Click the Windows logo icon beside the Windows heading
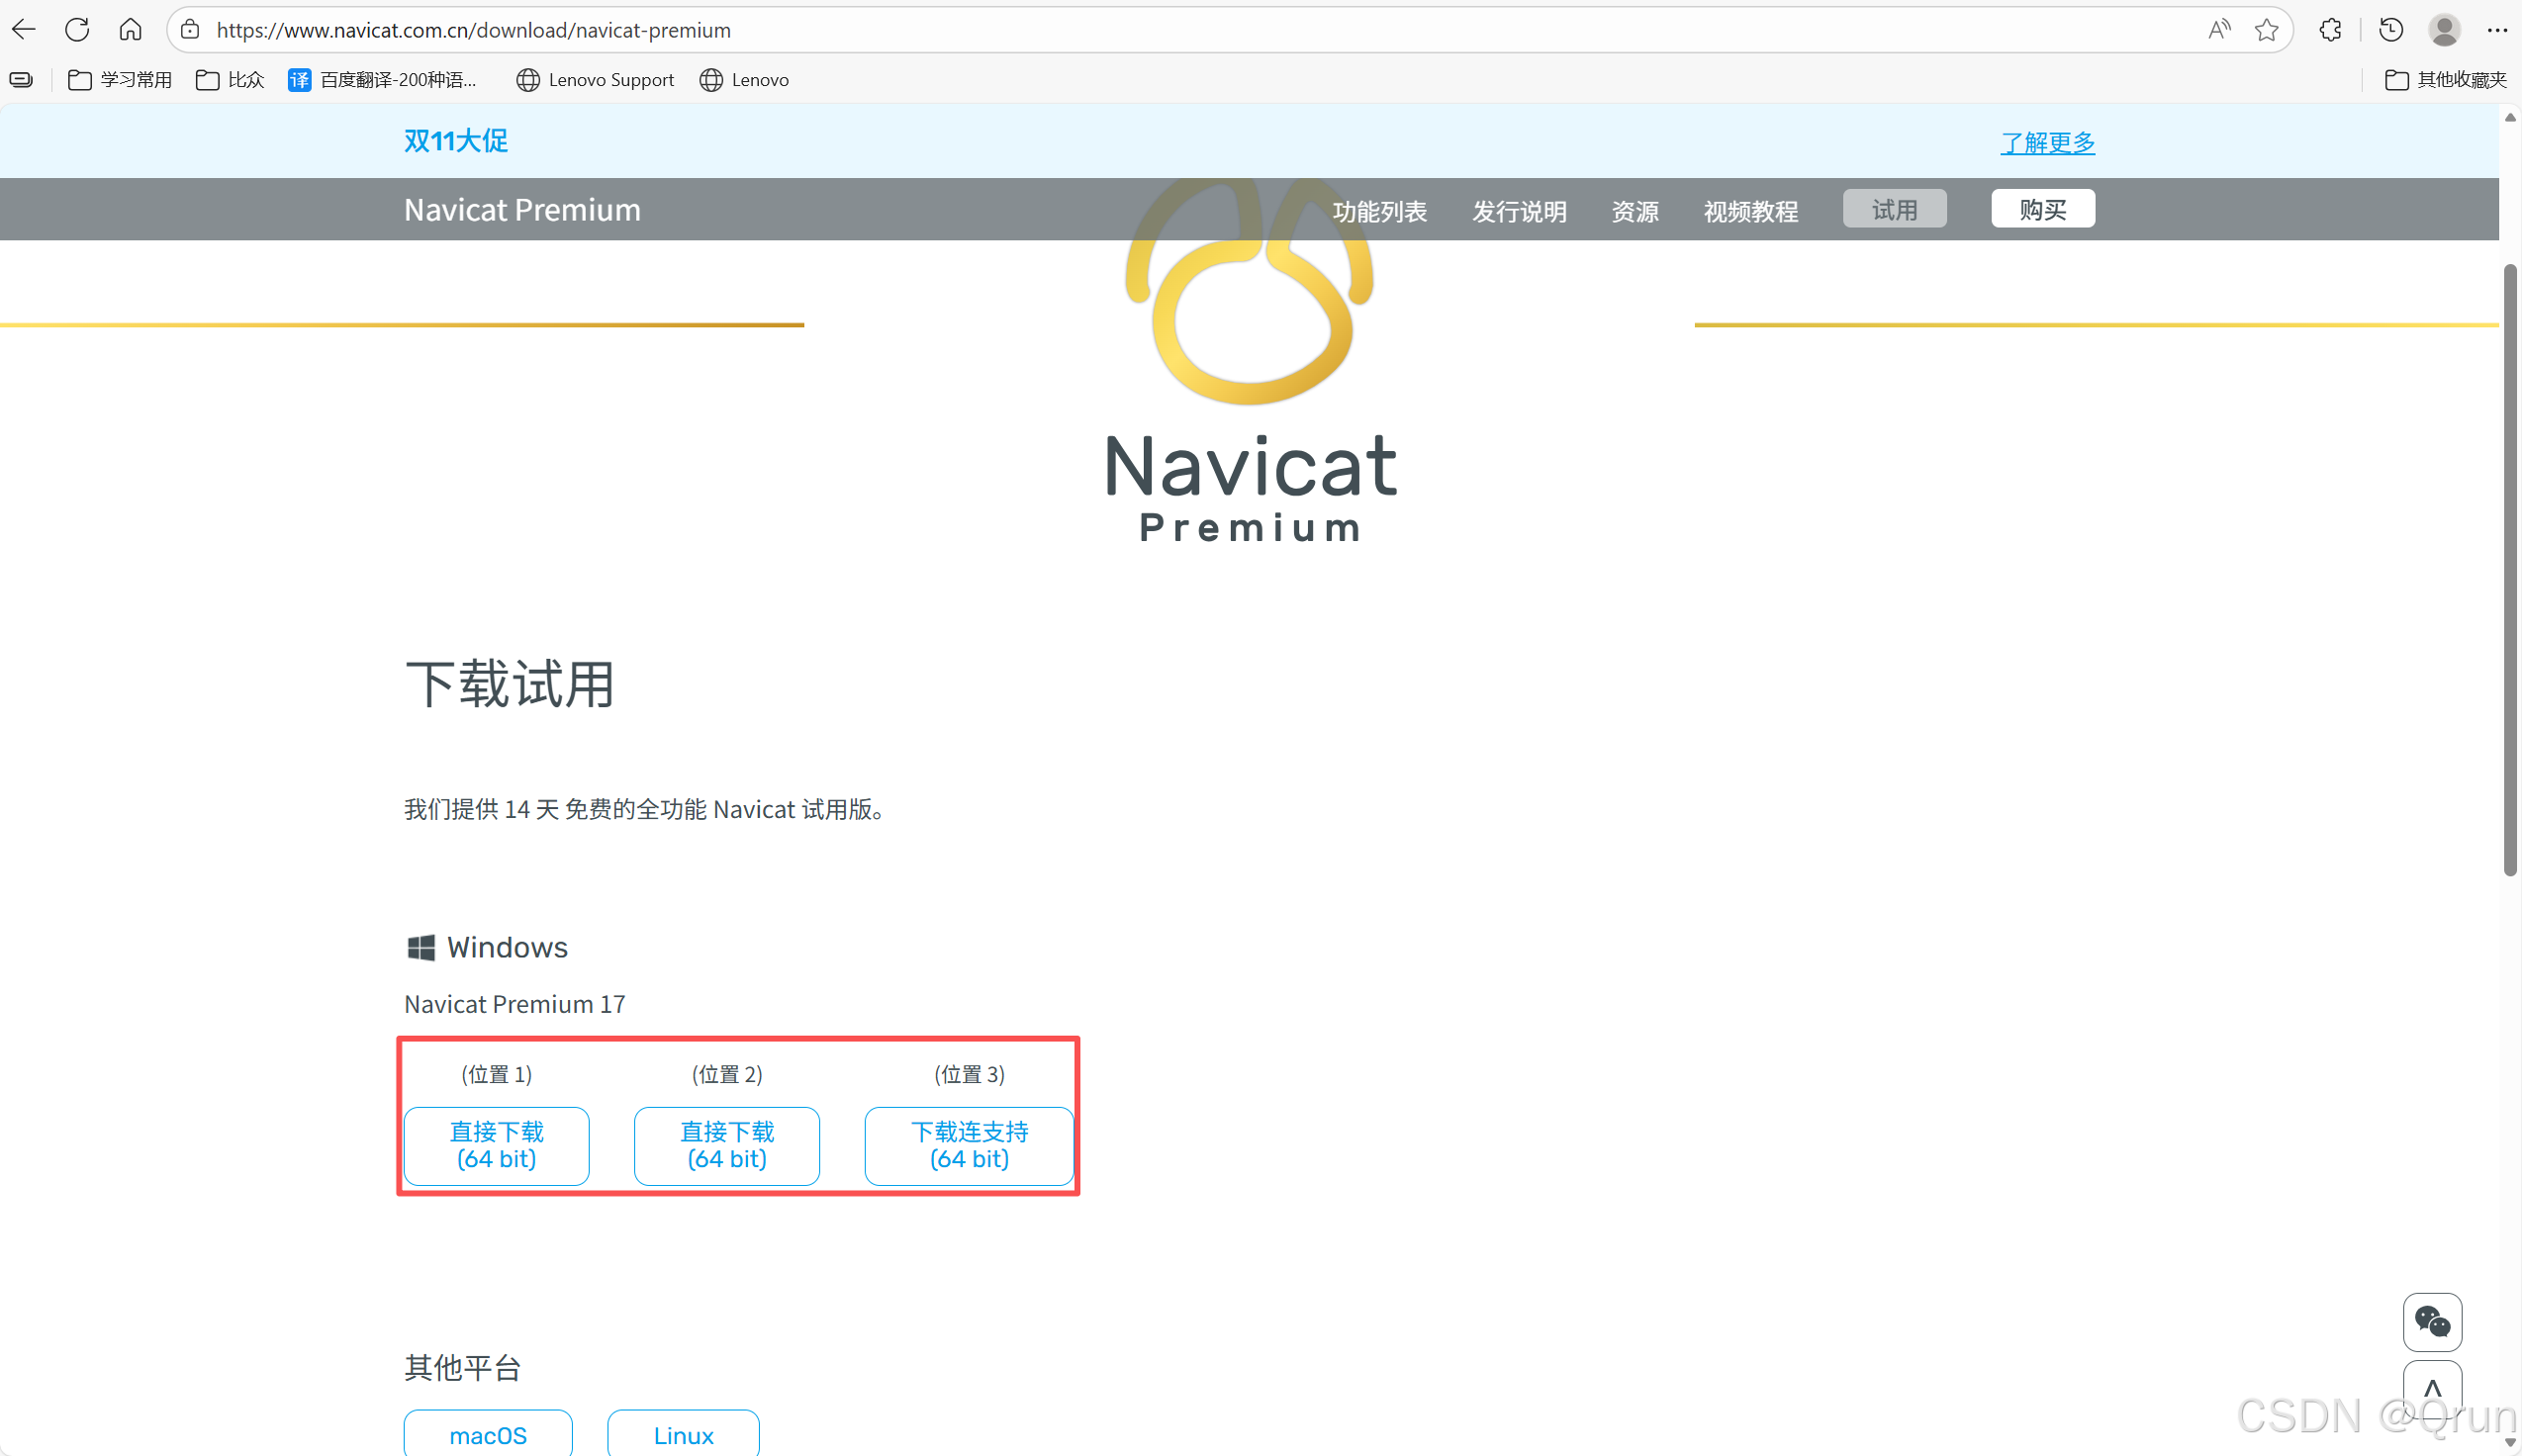The height and width of the screenshot is (1456, 2522). click(421, 947)
